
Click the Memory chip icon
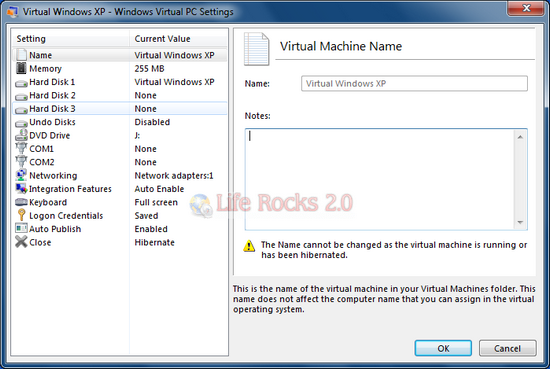pos(21,68)
